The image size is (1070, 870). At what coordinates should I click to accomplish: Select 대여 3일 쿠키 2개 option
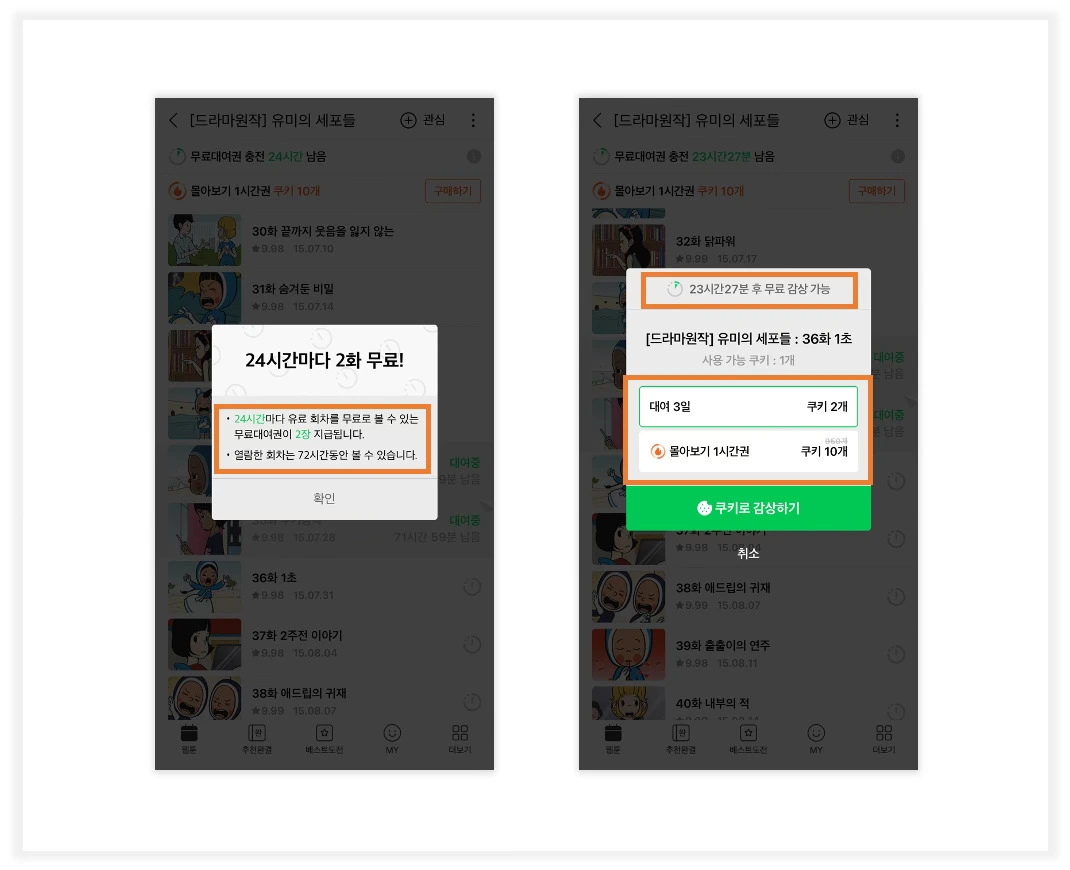748,406
